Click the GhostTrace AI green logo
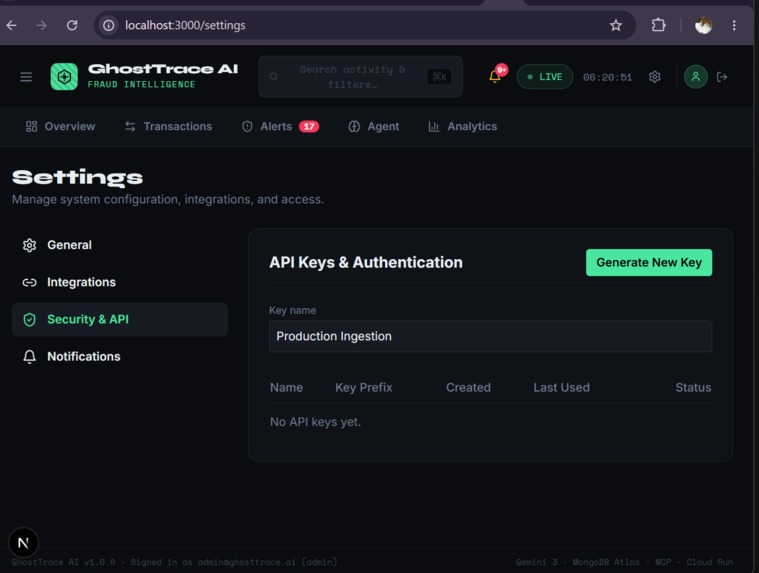This screenshot has height=573, width=759. click(x=64, y=76)
